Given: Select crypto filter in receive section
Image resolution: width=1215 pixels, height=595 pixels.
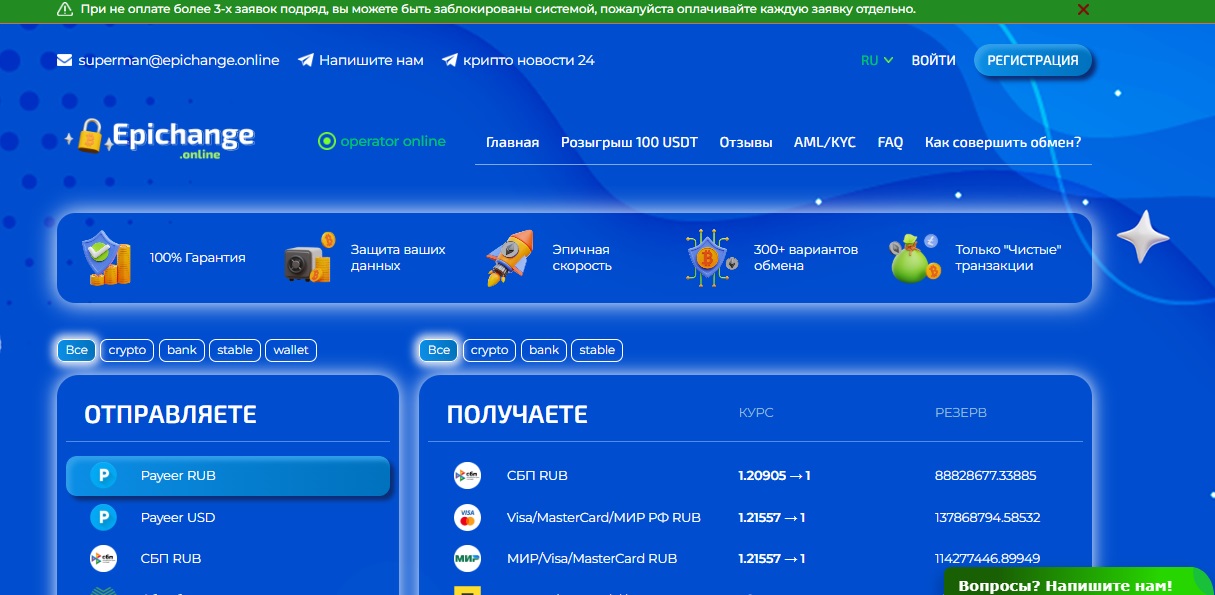Looking at the screenshot, I should click(490, 350).
